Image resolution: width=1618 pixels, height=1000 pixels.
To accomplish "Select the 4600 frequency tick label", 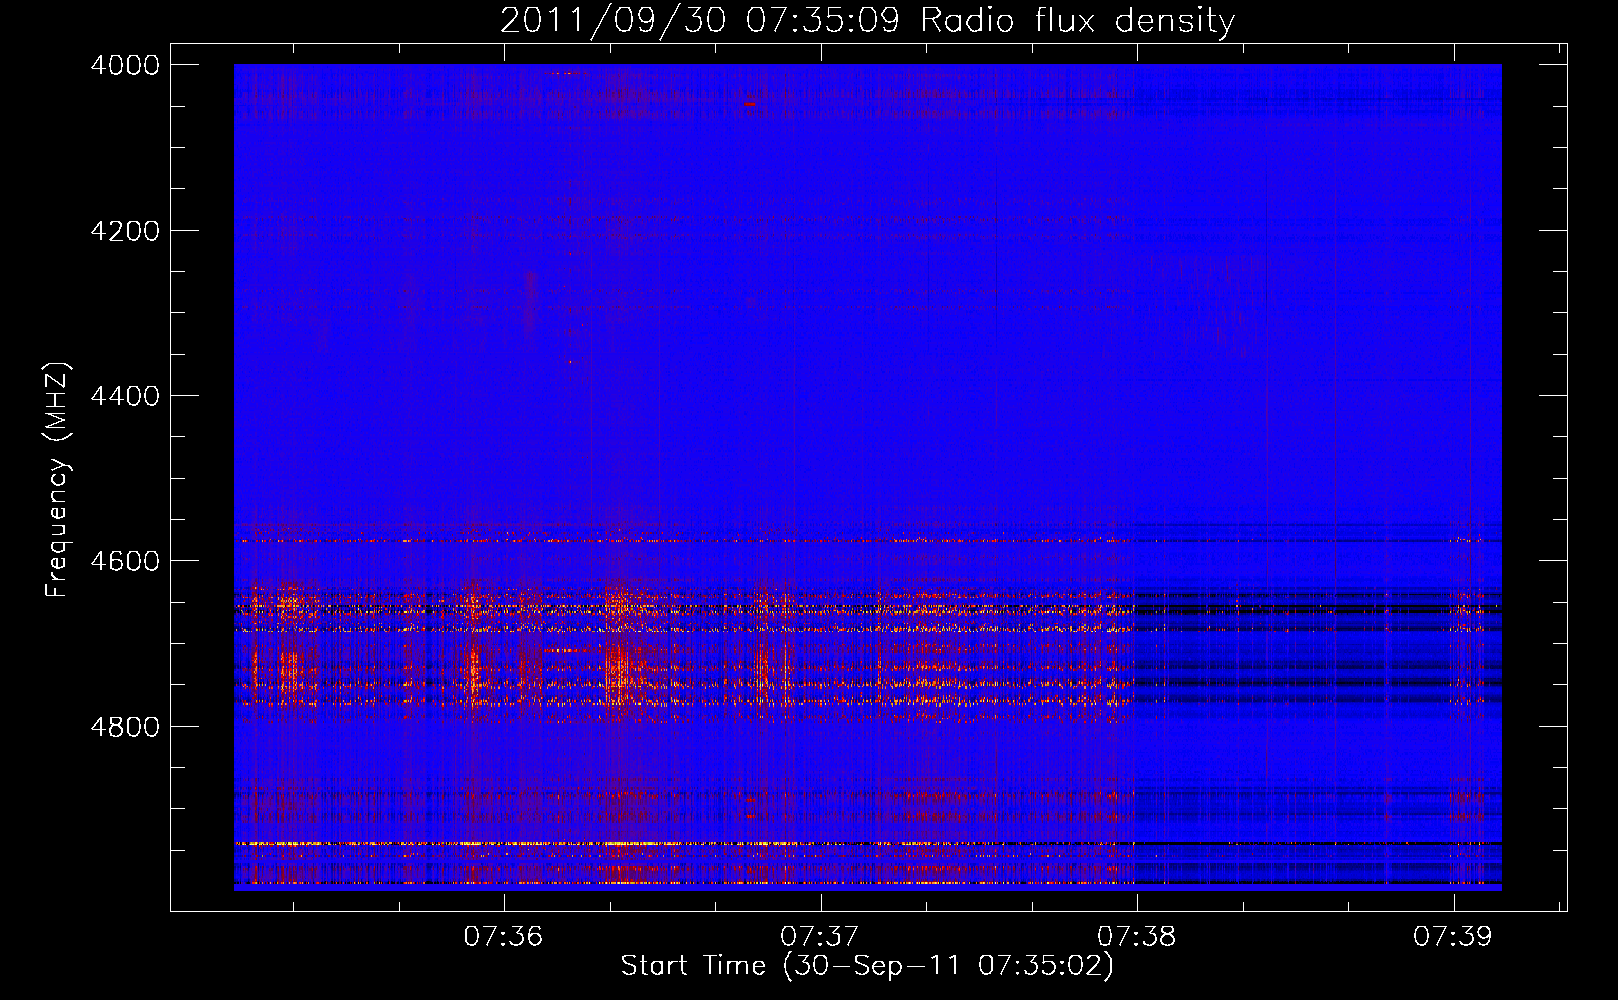I will [x=125, y=561].
